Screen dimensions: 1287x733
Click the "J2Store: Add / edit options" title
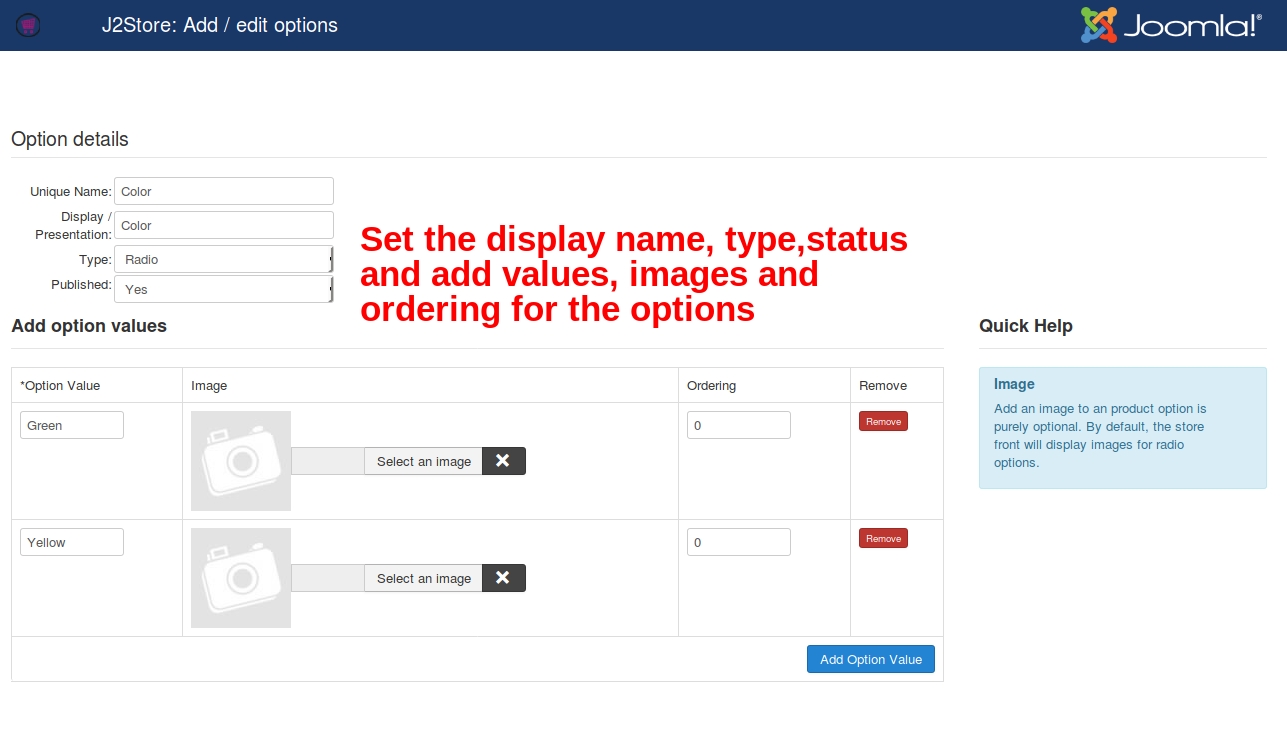220,25
